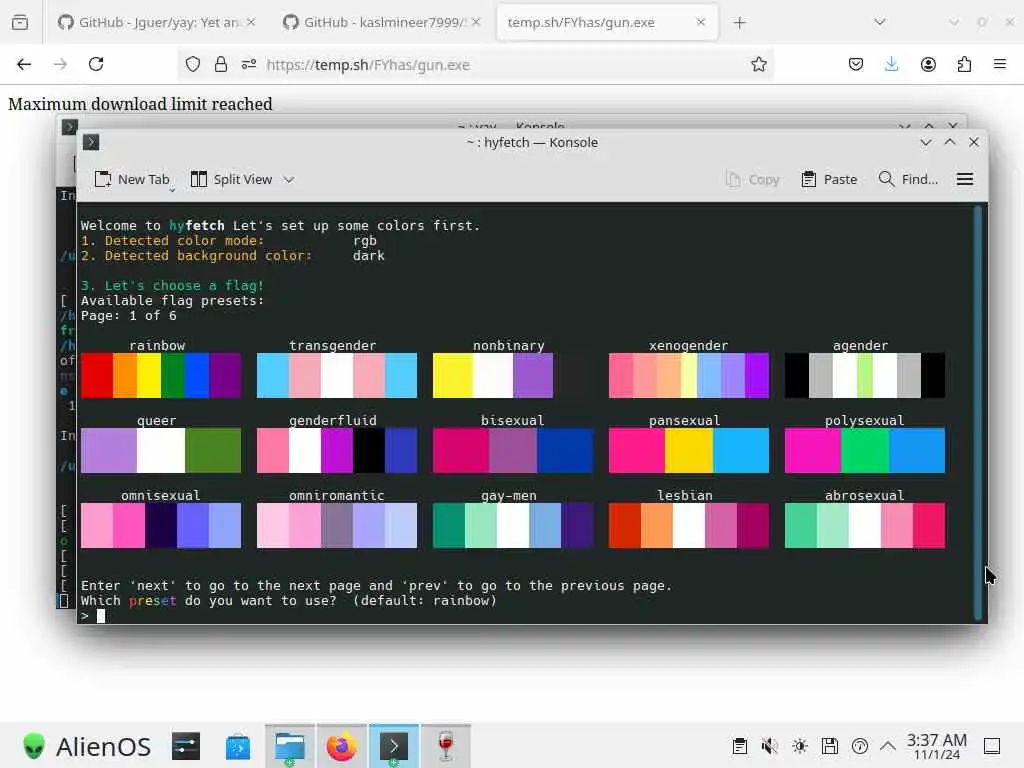The width and height of the screenshot is (1024, 768).
Task: Click the Firefox forward arrow button
Action: pyautogui.click(x=60, y=64)
